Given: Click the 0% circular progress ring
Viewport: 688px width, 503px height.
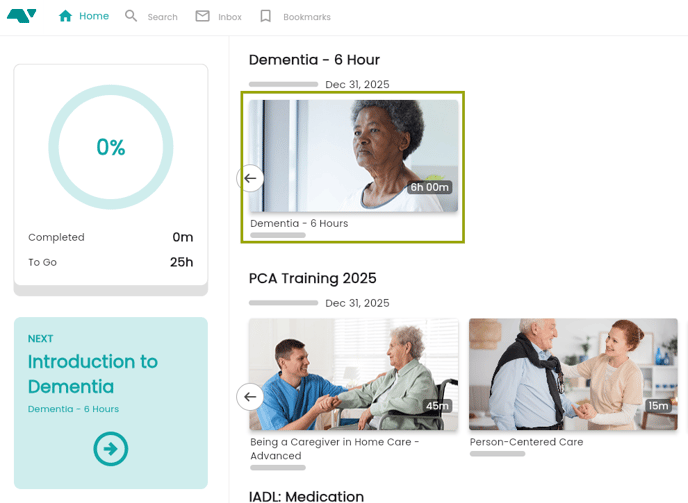Looking at the screenshot, I should point(111,147).
